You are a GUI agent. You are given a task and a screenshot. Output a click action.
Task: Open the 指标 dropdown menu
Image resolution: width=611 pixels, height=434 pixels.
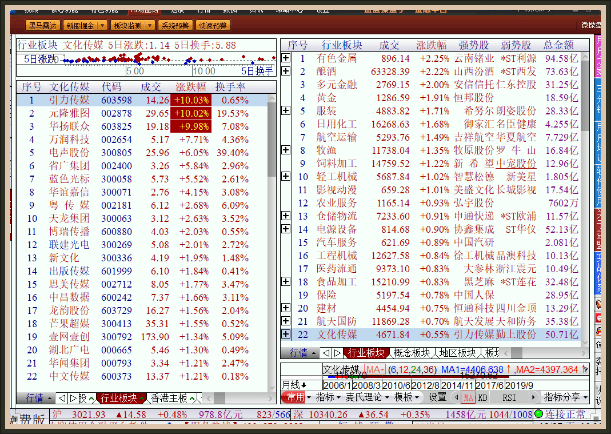[328, 397]
